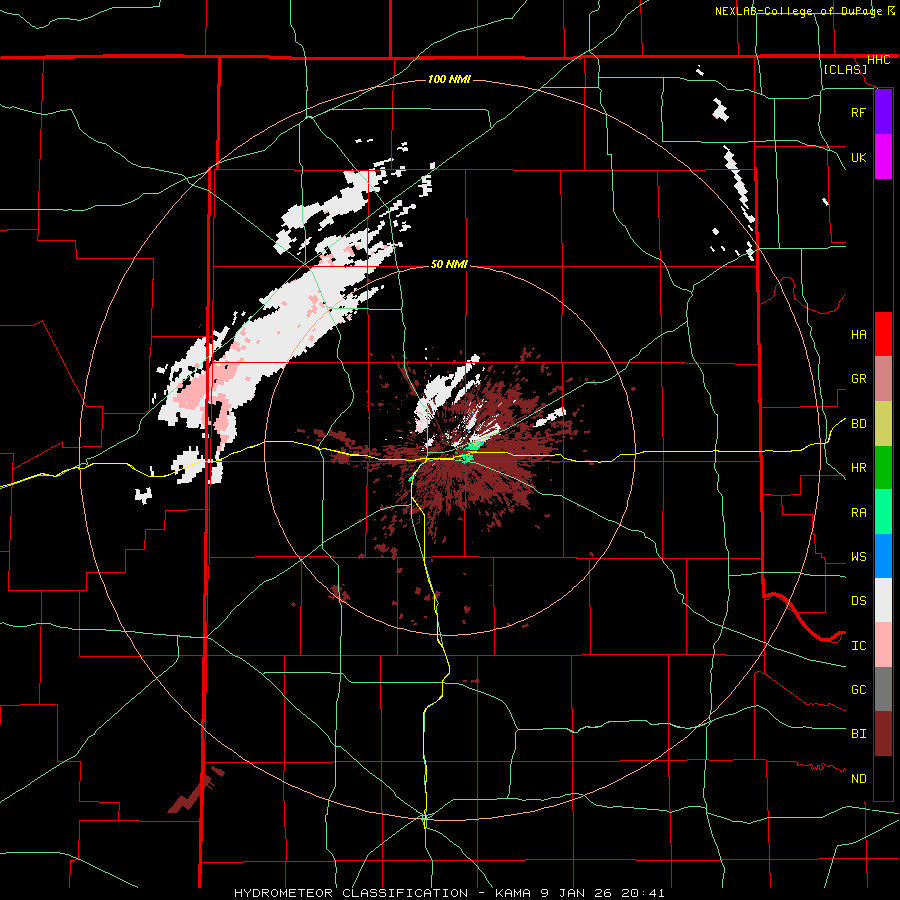Click the 'RF' legend label text
The width and height of the screenshot is (900, 900).
[858, 112]
